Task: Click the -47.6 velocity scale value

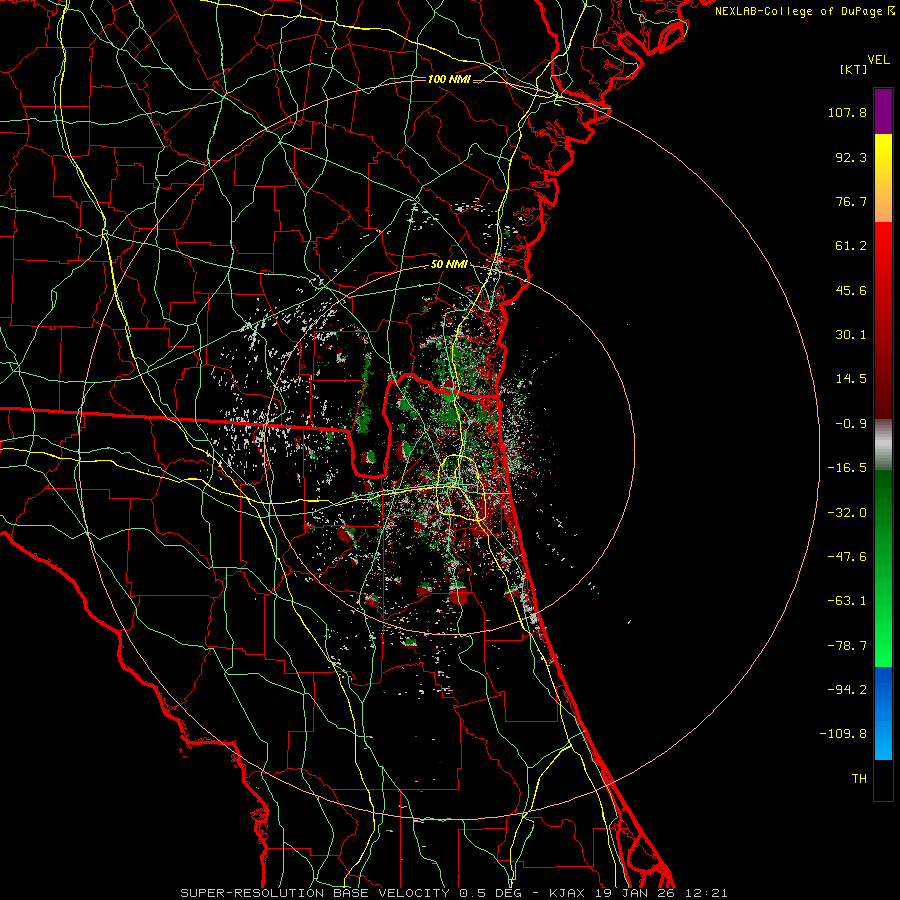Action: pyautogui.click(x=847, y=557)
